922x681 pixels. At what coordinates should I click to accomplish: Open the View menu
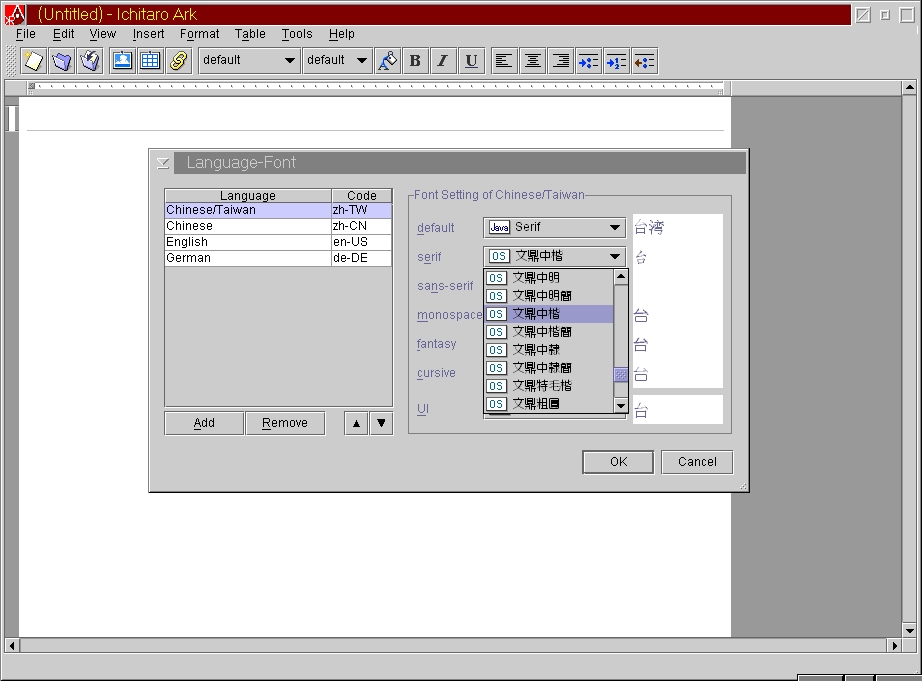(x=102, y=34)
